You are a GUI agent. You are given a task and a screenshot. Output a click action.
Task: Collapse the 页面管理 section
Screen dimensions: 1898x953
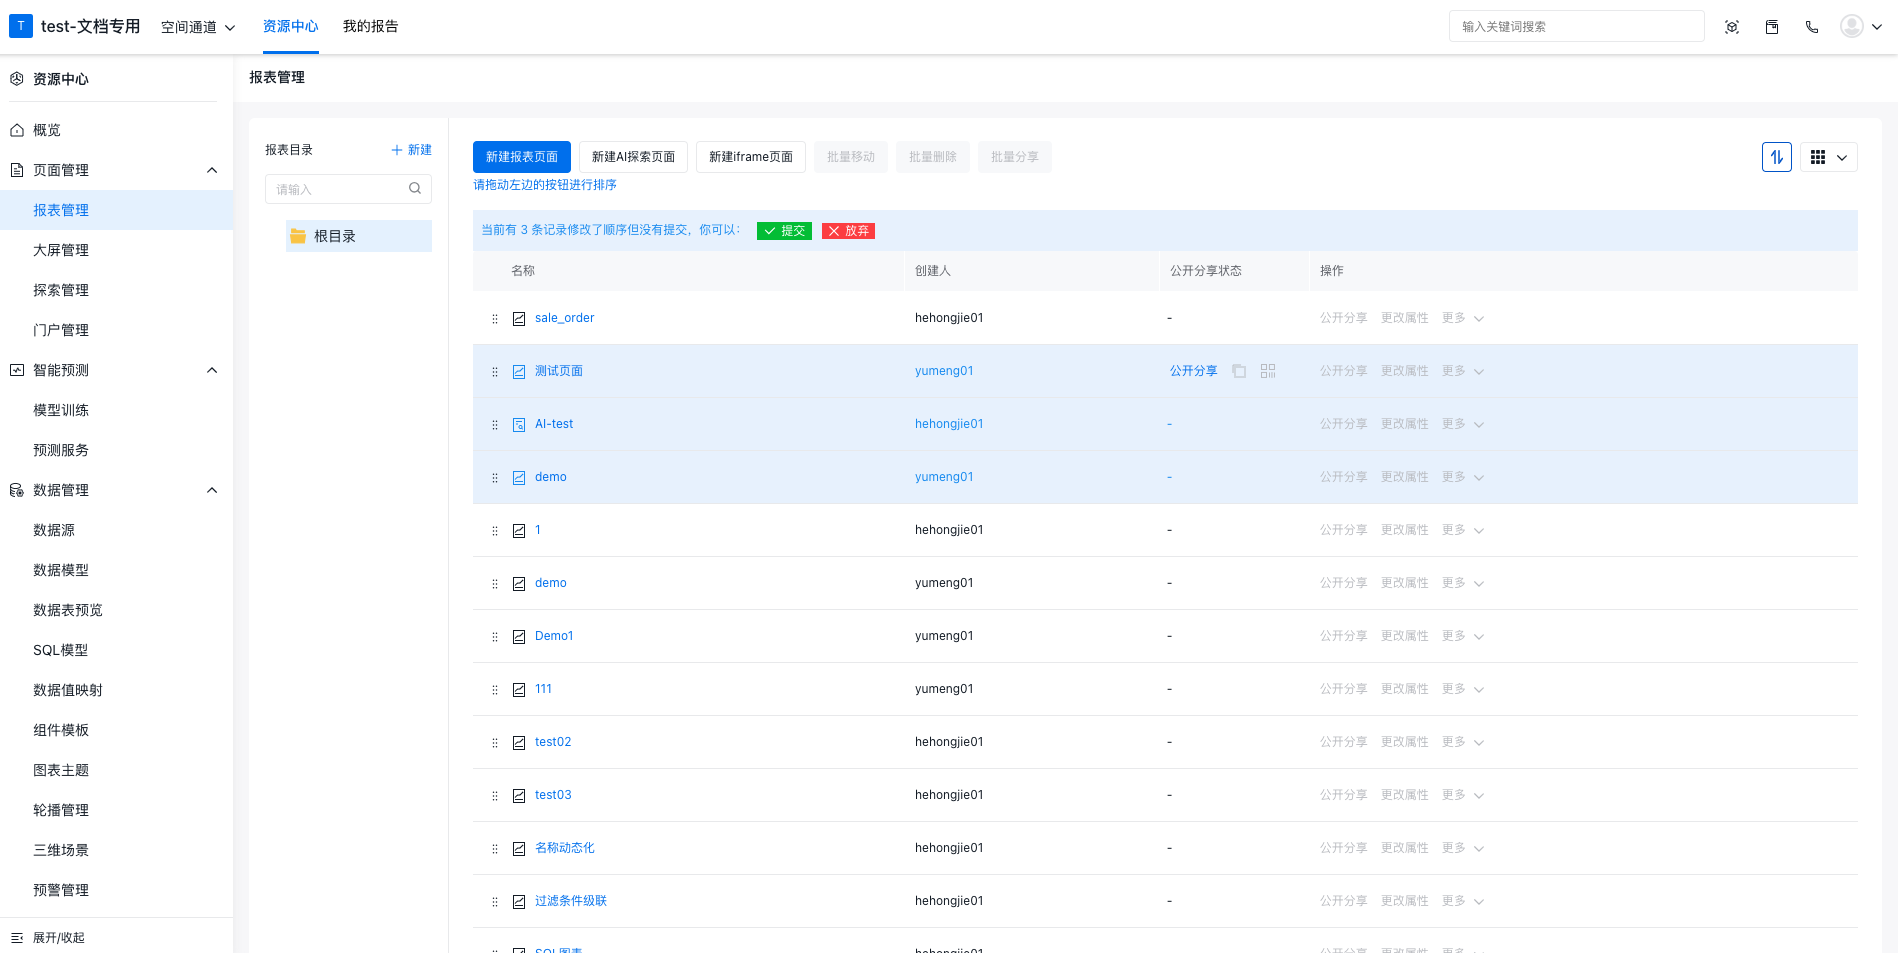tap(212, 170)
